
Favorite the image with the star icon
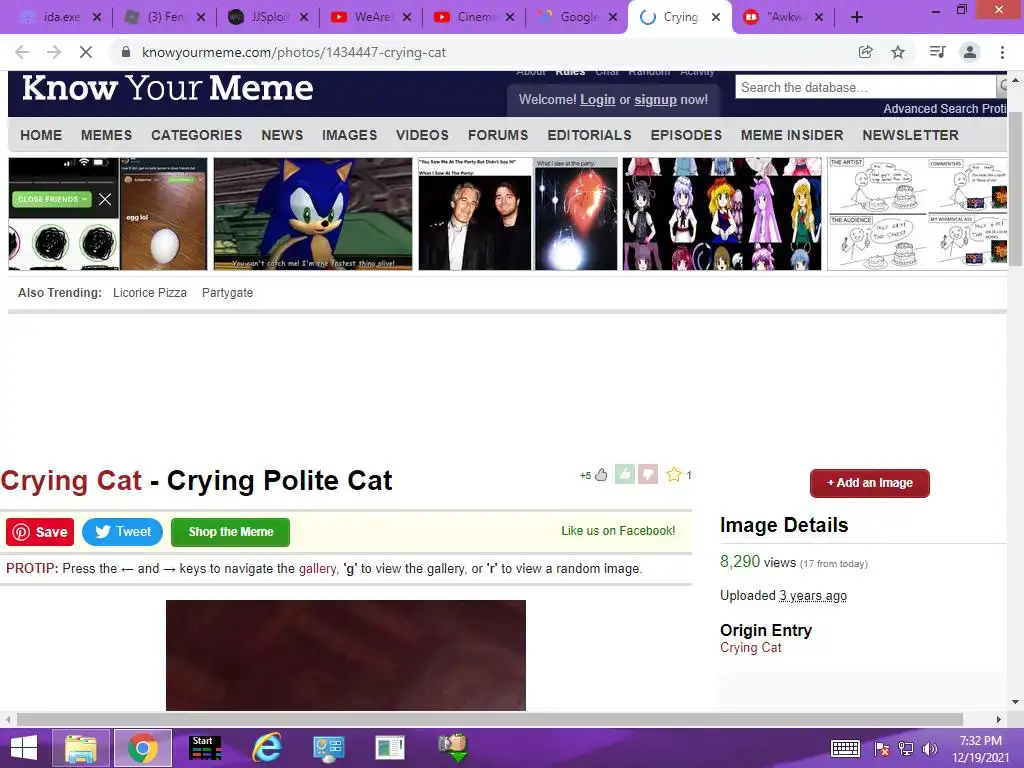point(674,475)
